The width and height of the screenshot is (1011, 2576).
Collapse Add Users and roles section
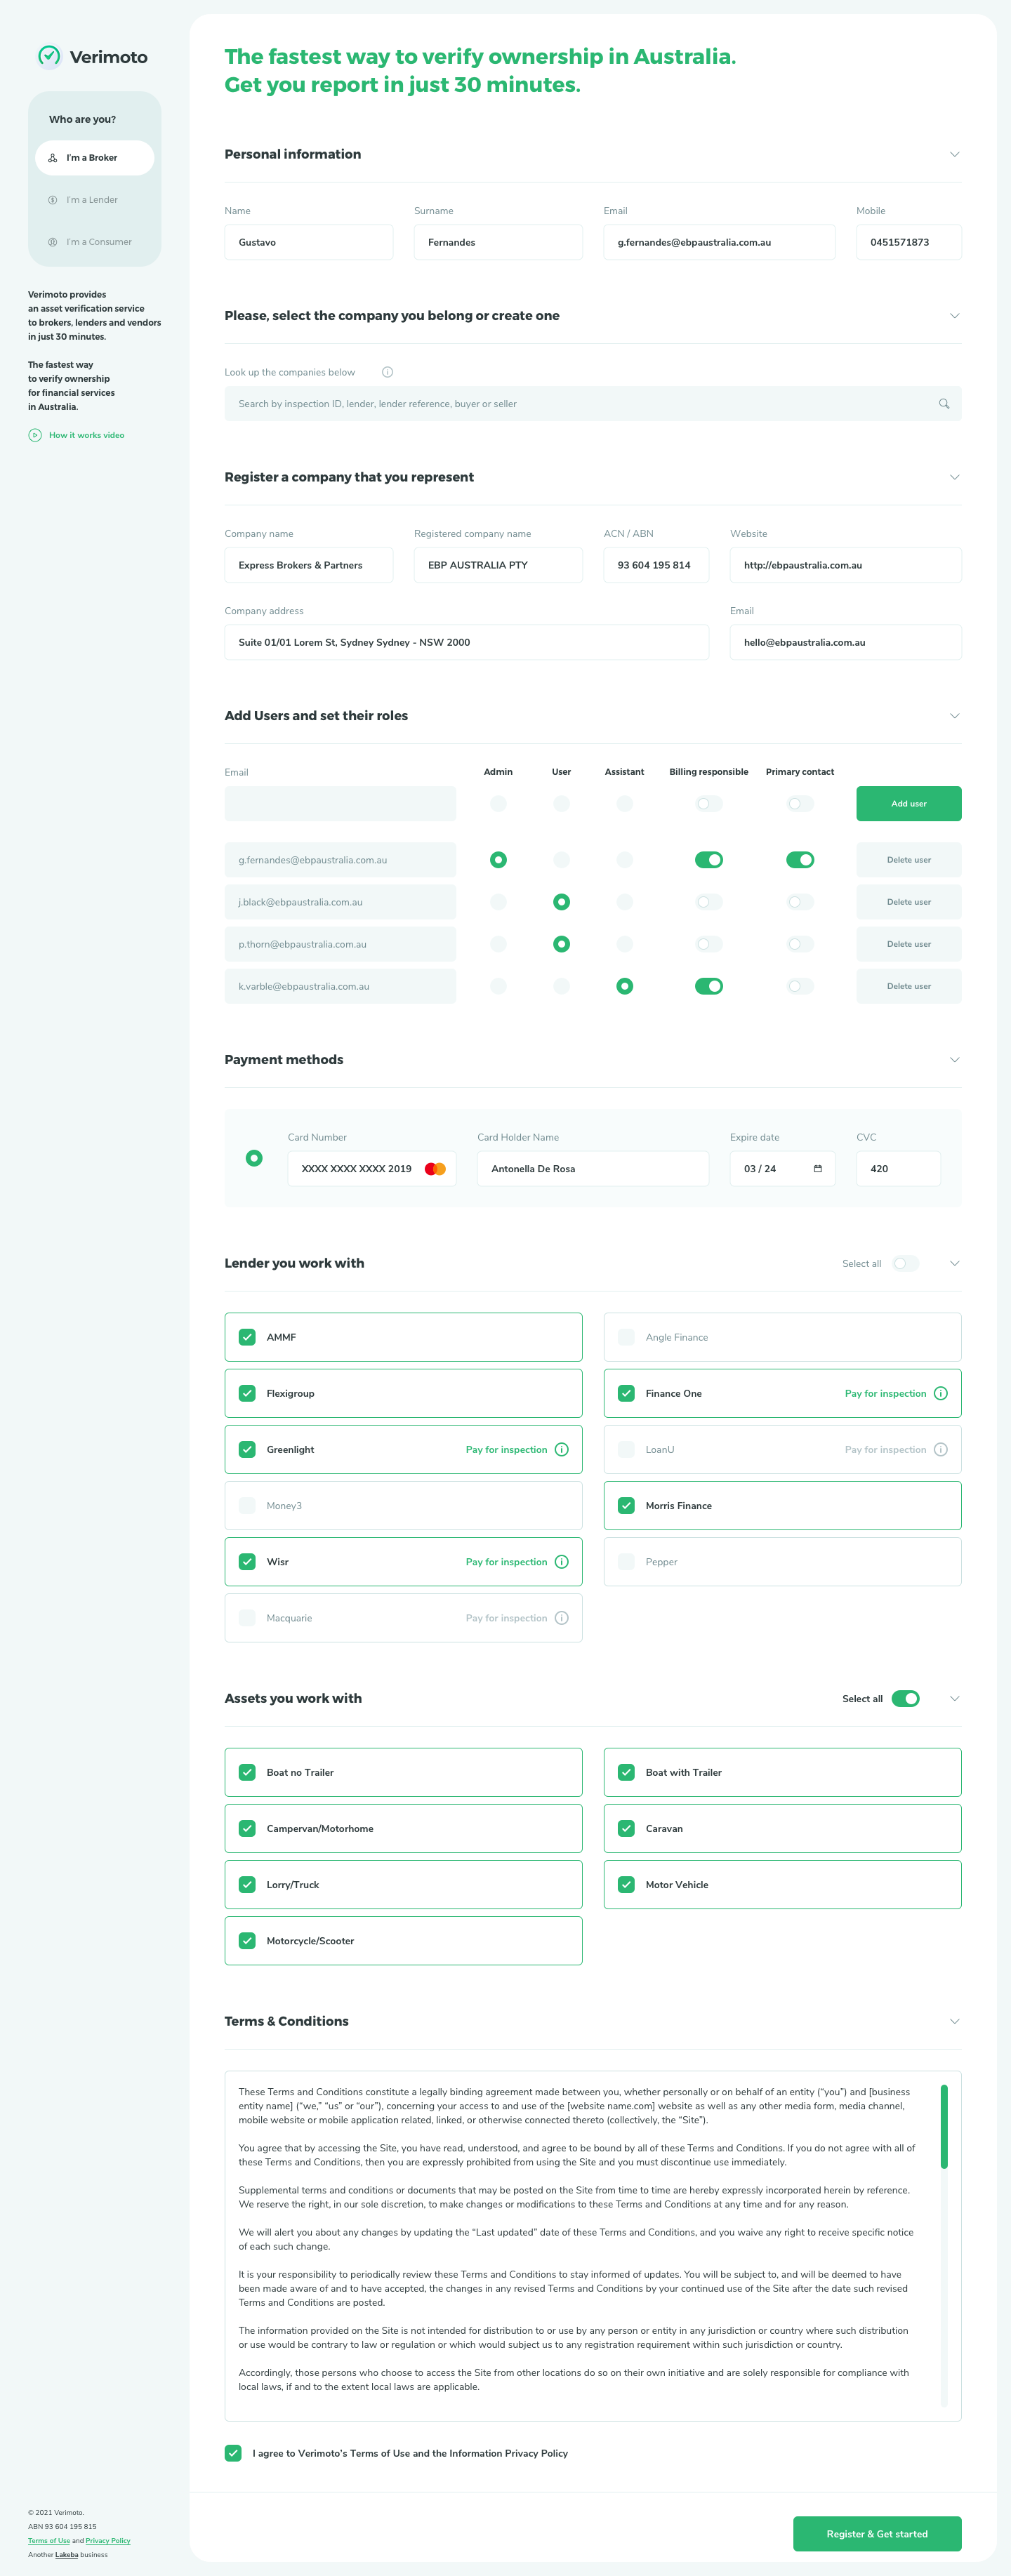coord(955,716)
